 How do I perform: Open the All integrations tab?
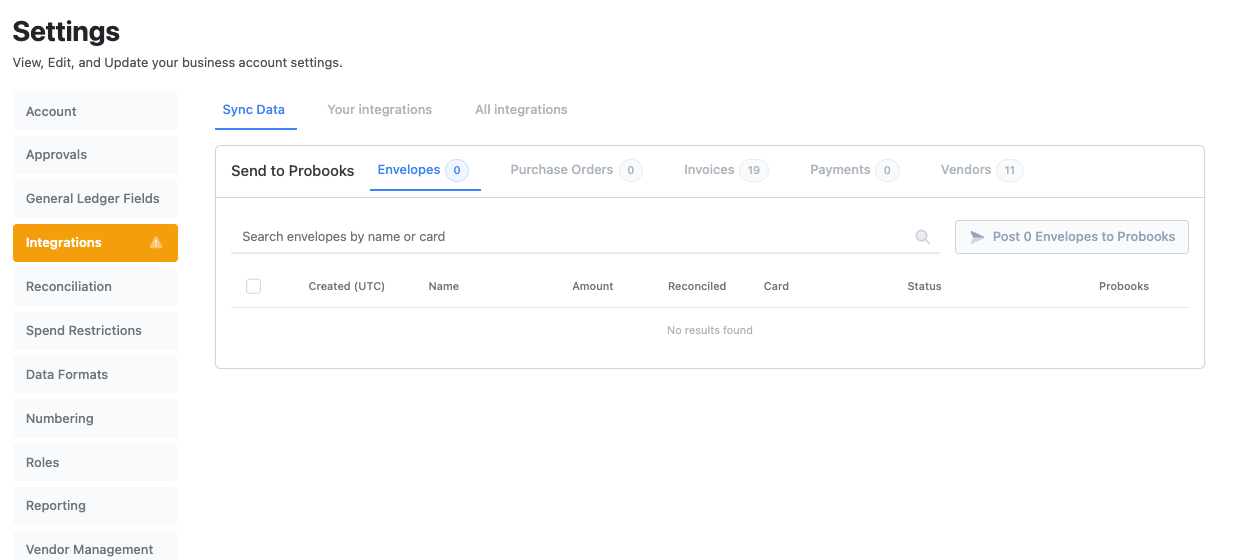click(521, 110)
